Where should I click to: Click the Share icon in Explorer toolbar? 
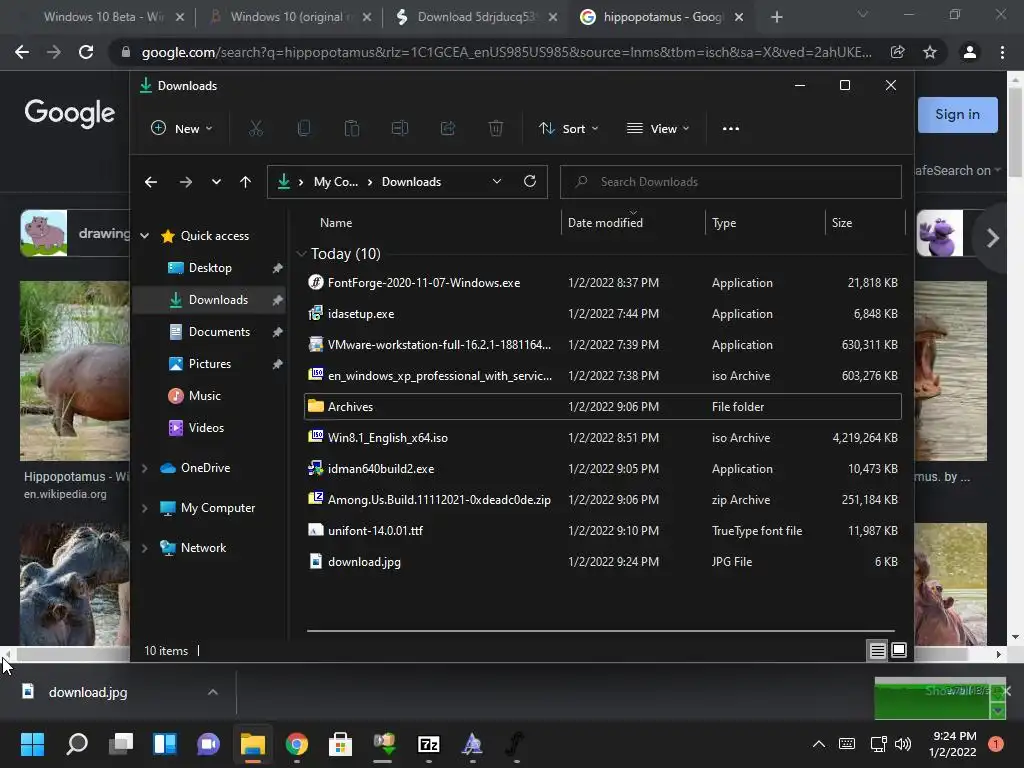[448, 129]
